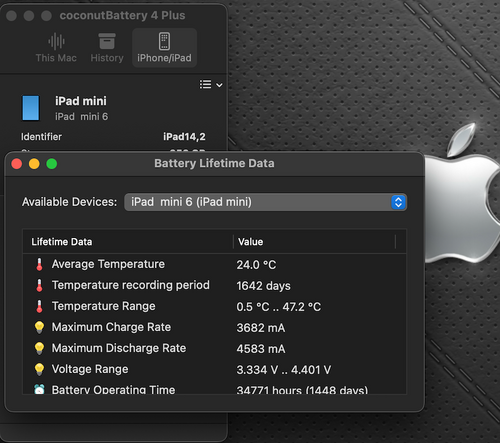The image size is (500, 443).
Task: Click the Value column header
Action: click(314, 242)
